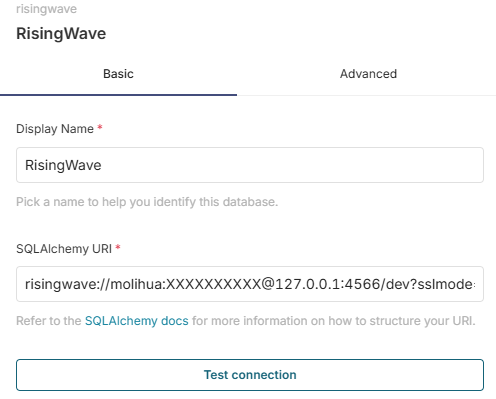Click the Display Name input field
This screenshot has height=399, width=496.
[250, 165]
